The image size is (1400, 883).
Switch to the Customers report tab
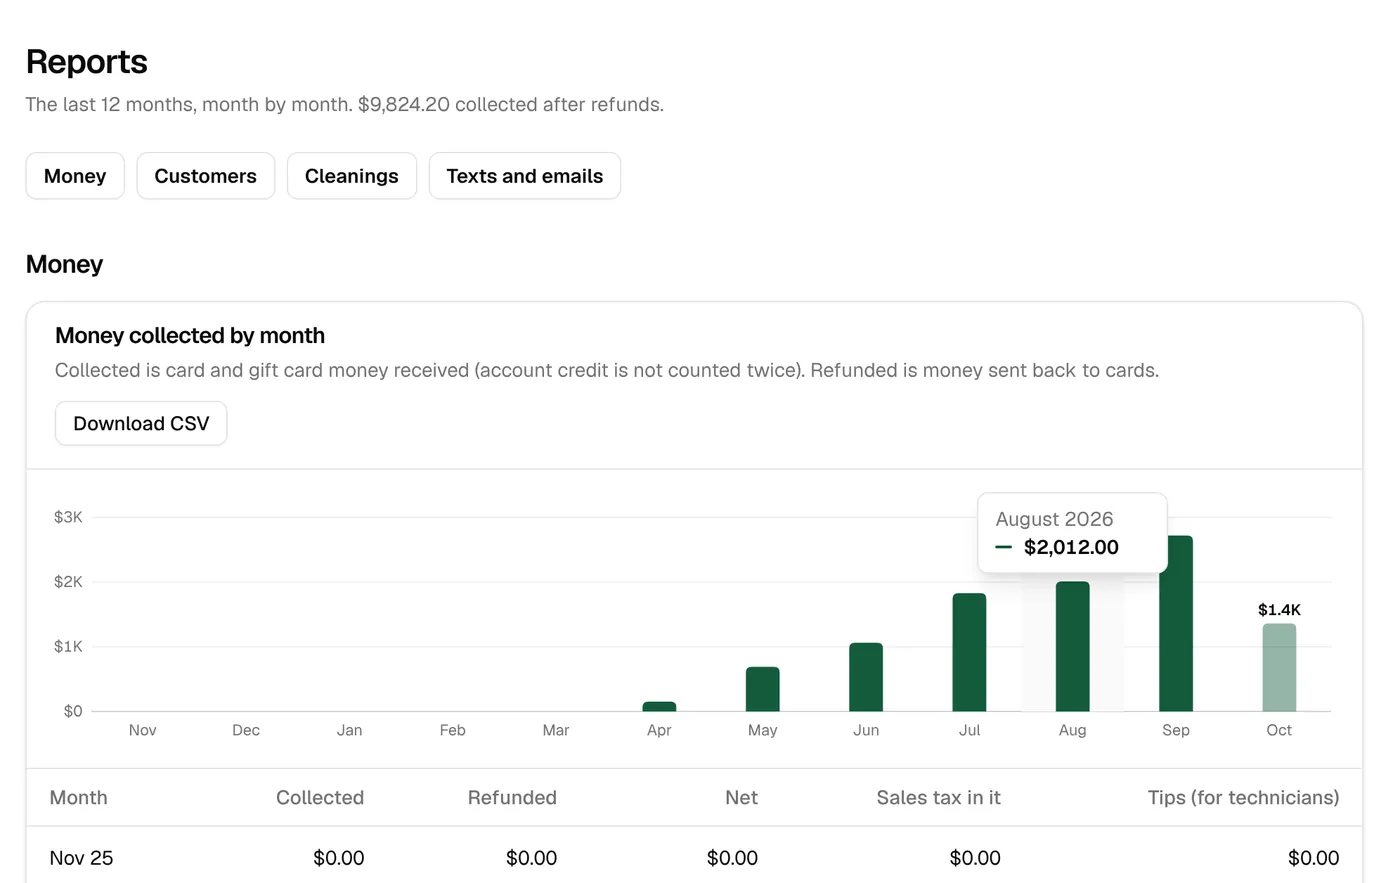click(x=205, y=176)
